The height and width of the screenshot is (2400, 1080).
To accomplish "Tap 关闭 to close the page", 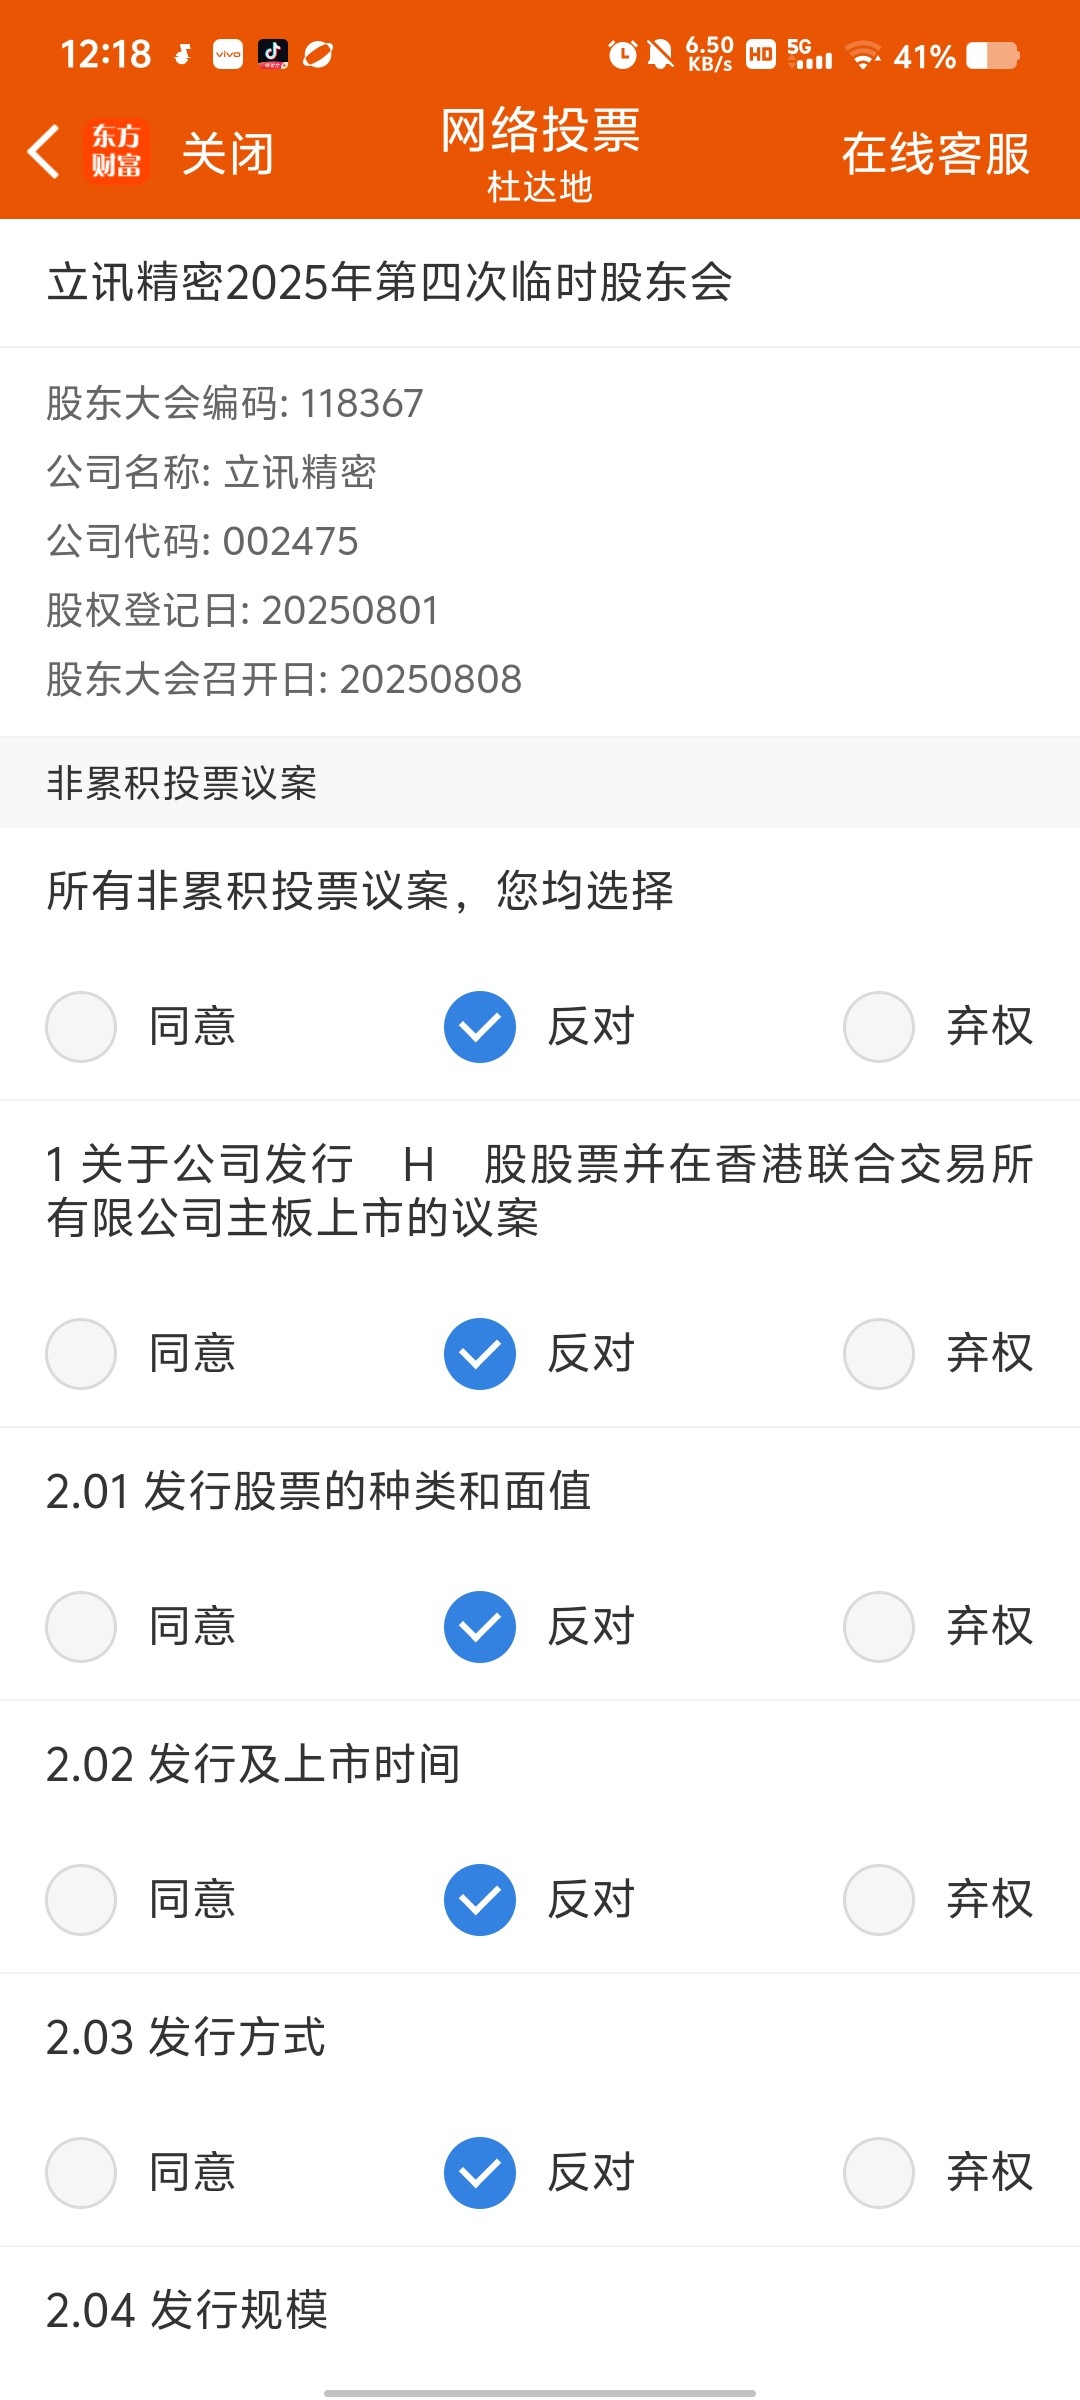I will coord(228,154).
